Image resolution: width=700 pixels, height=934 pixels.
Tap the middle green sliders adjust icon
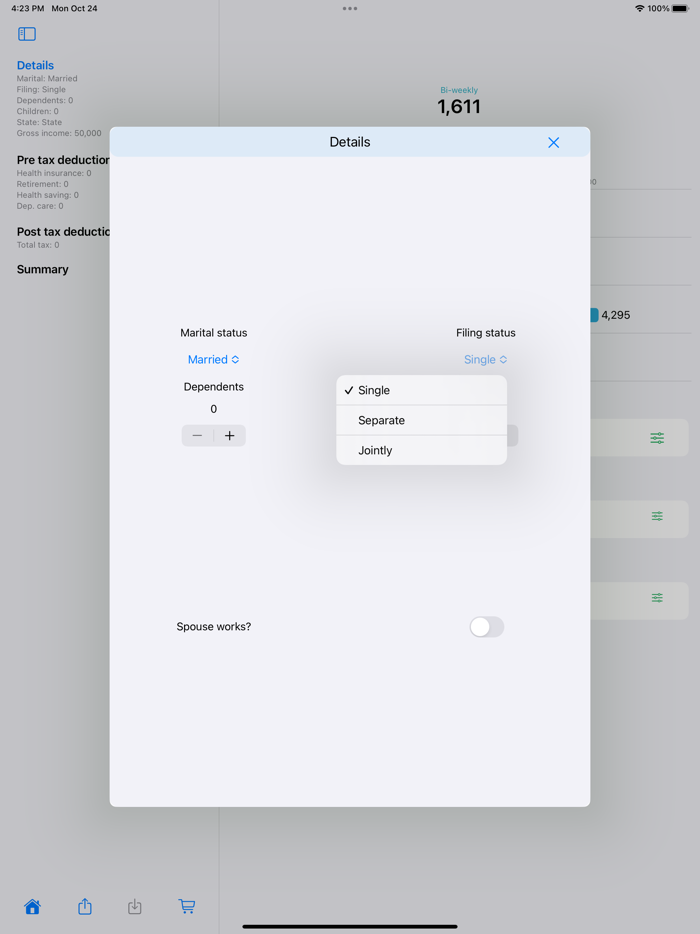tap(657, 516)
